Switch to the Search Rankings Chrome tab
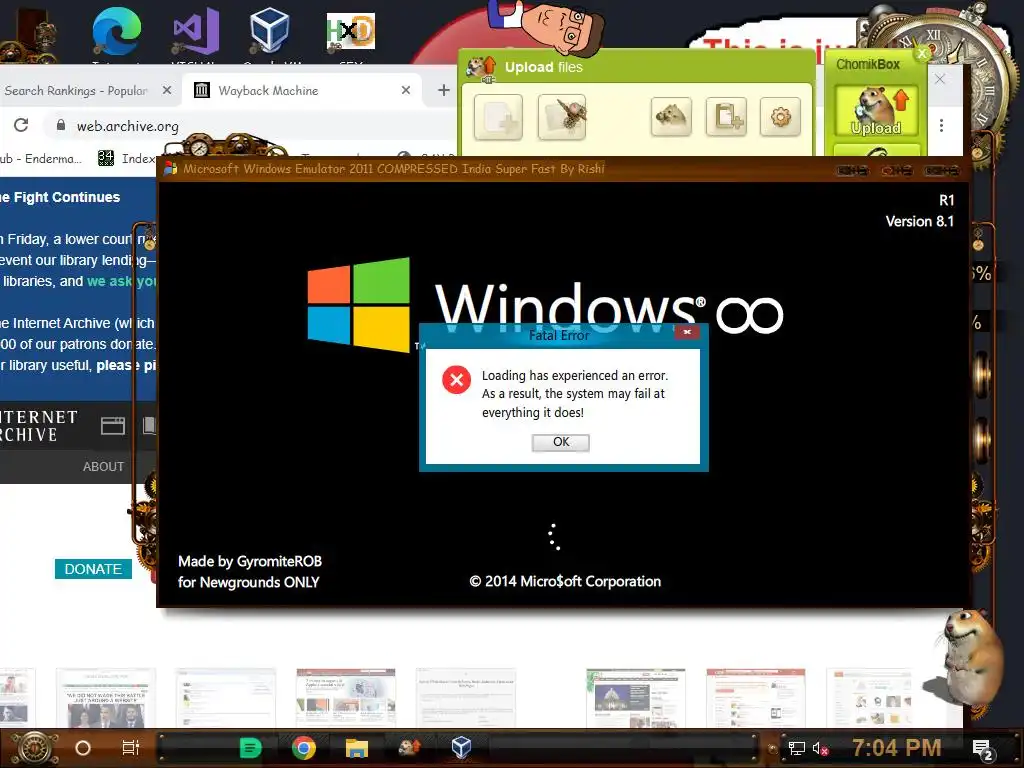Image resolution: width=1024 pixels, height=768 pixels. click(x=76, y=91)
